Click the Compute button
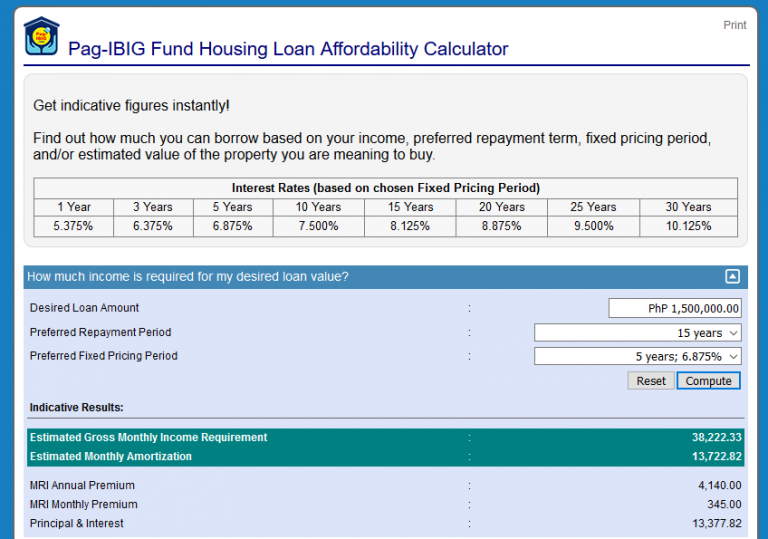 click(x=708, y=381)
